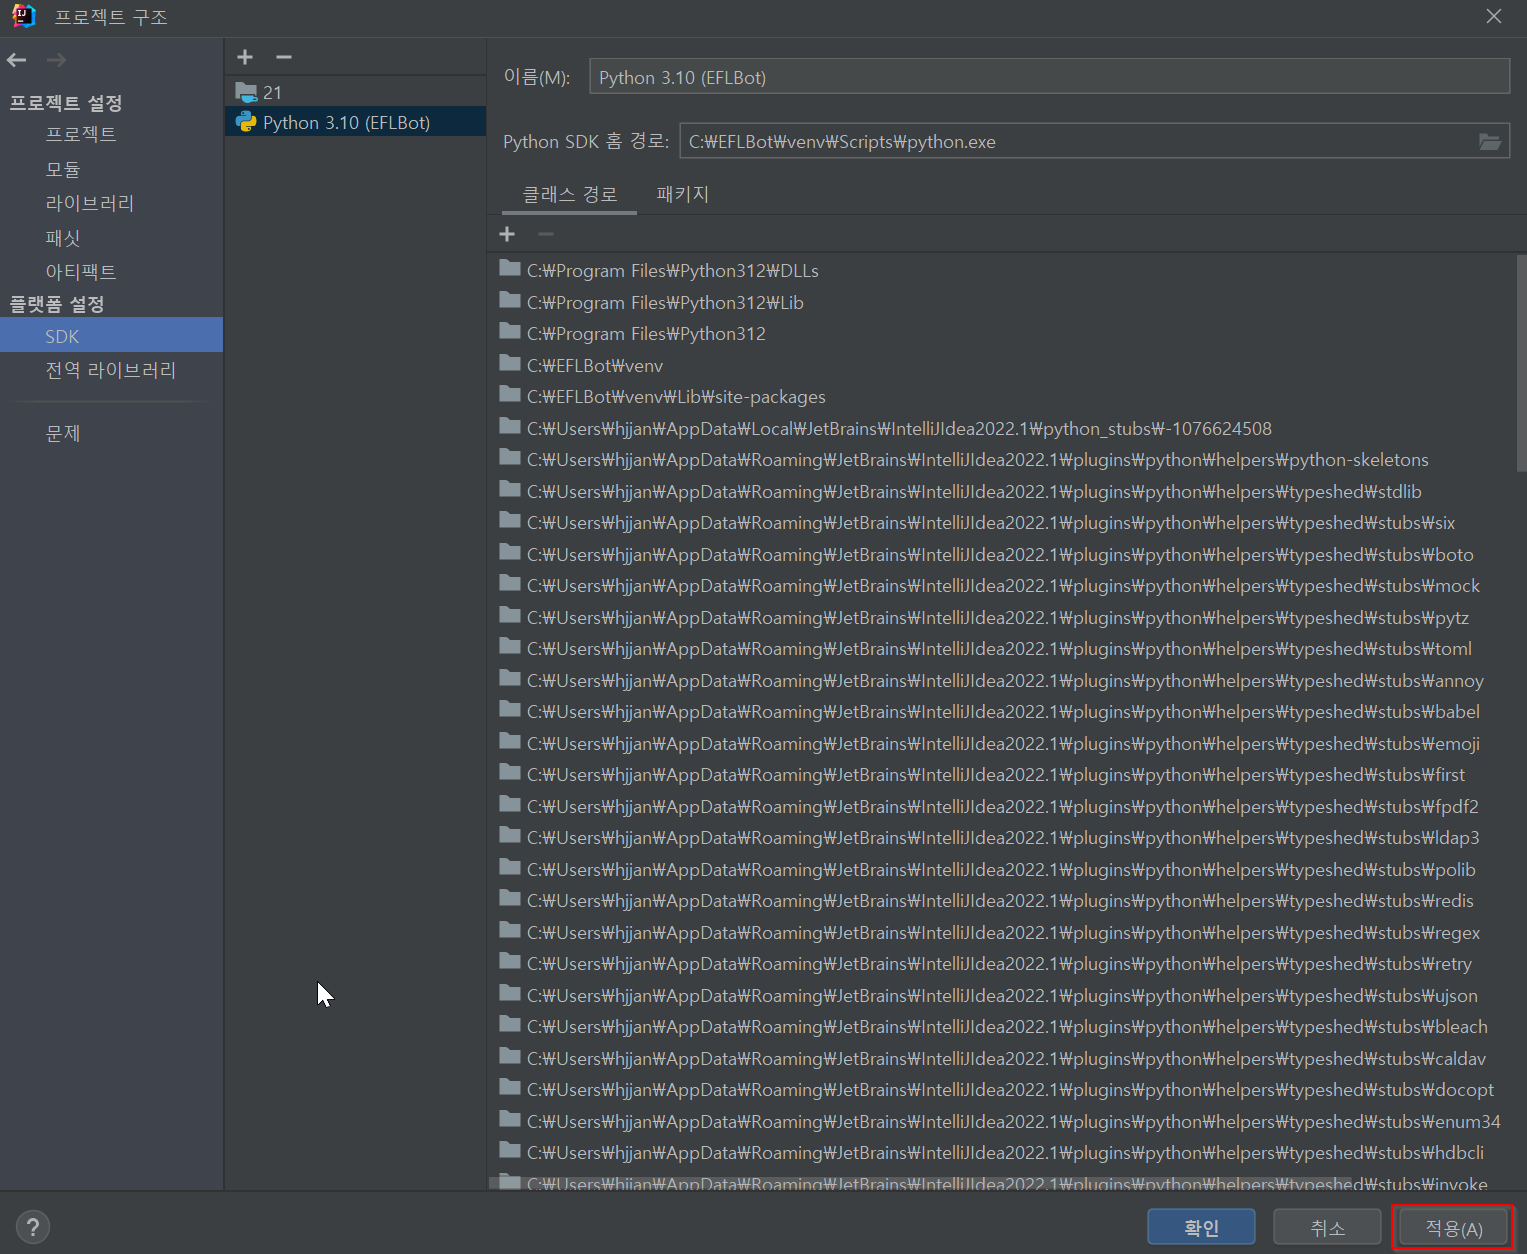Open 모듈 settings section
This screenshot has height=1254, width=1527.
(x=62, y=169)
